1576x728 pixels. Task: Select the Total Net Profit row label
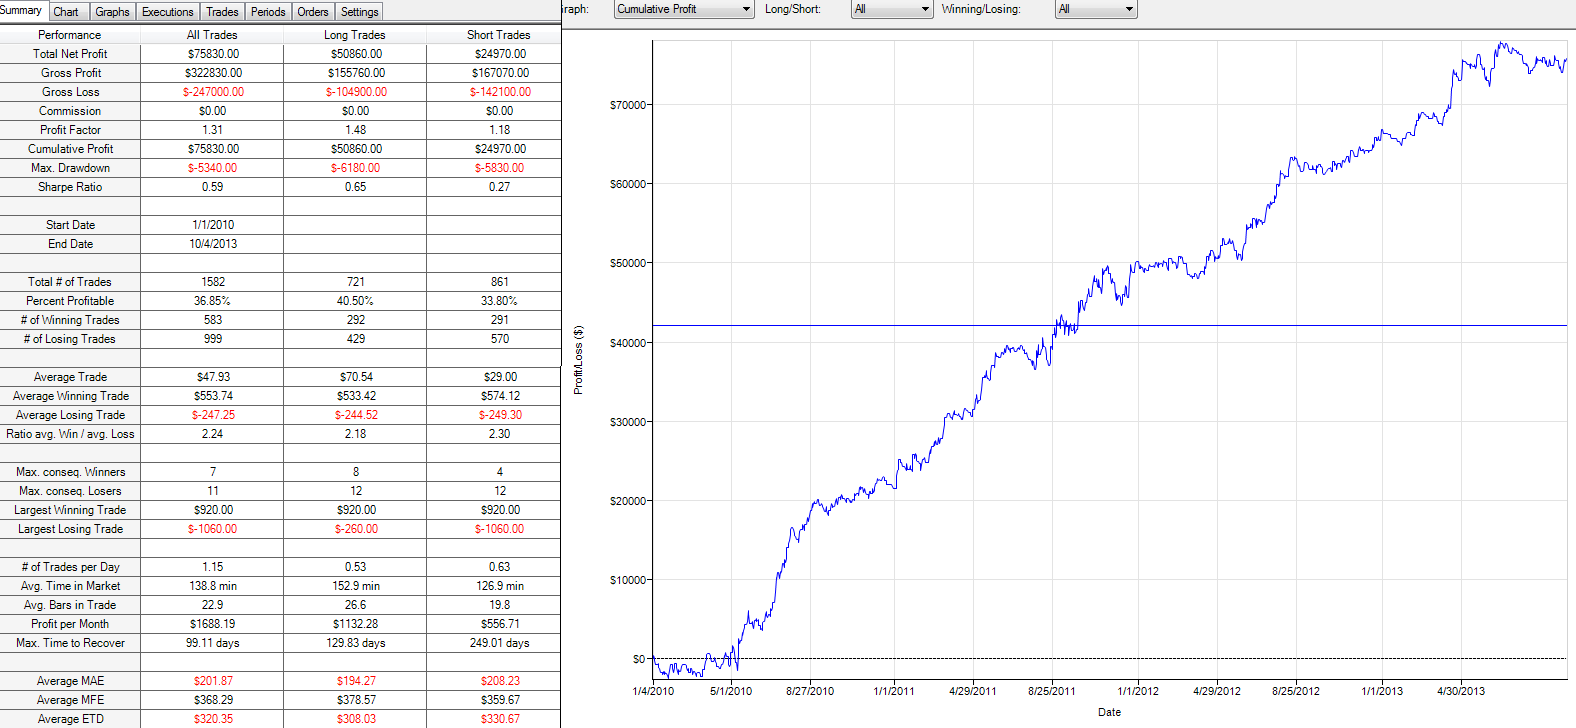pos(70,54)
